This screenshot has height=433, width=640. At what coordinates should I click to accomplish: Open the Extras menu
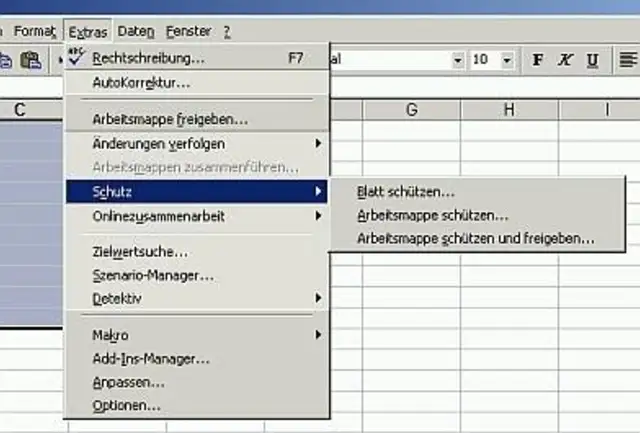click(x=88, y=31)
